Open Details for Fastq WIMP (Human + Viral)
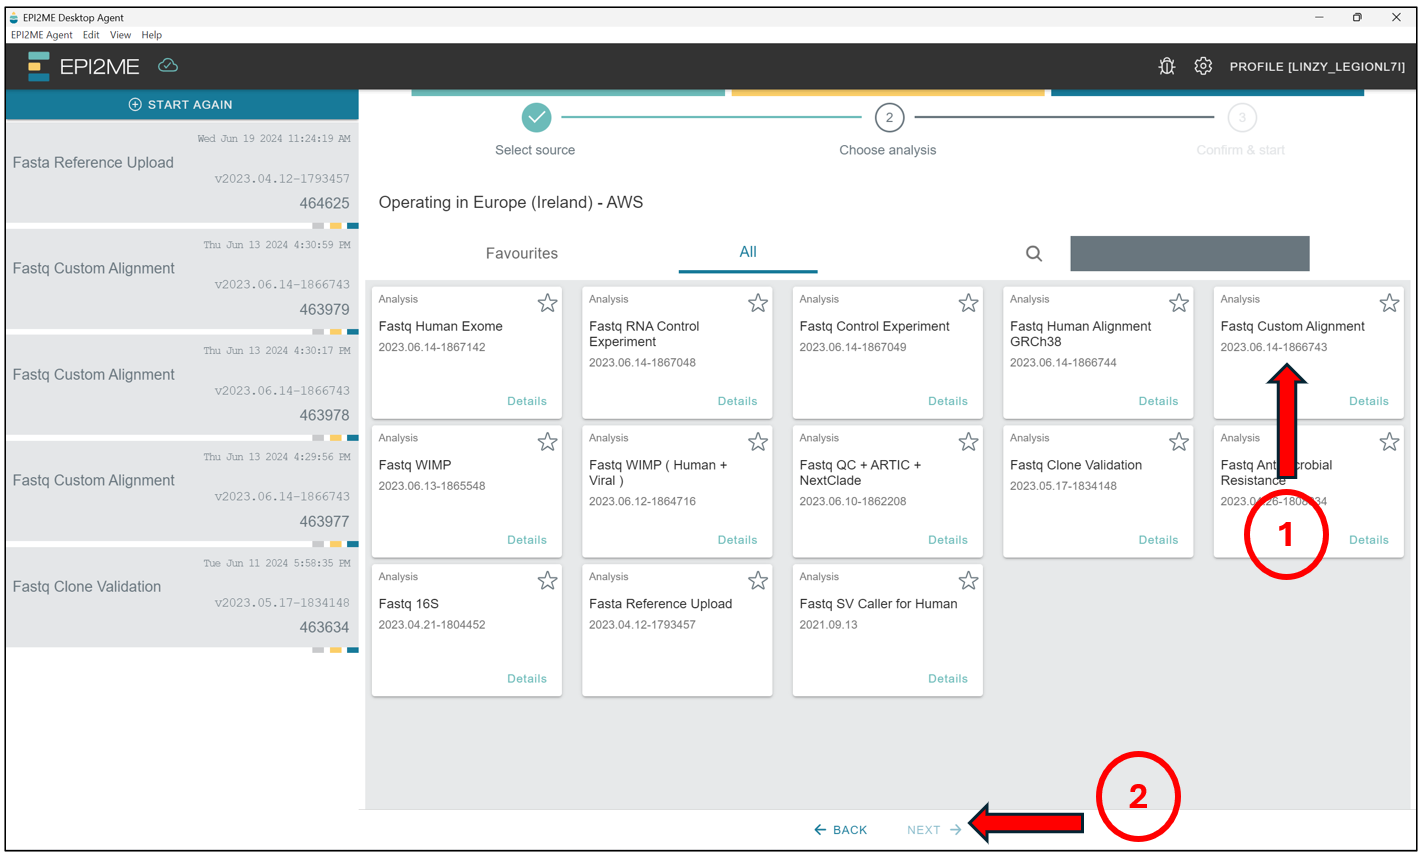 coord(737,540)
